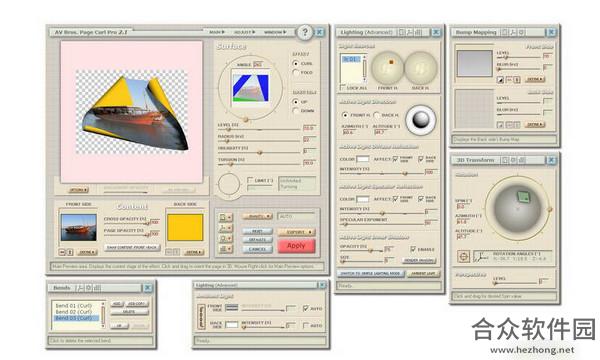Viewport: 600px width, 360px height.
Task: Open the Export dropdown button
Action: 296,232
